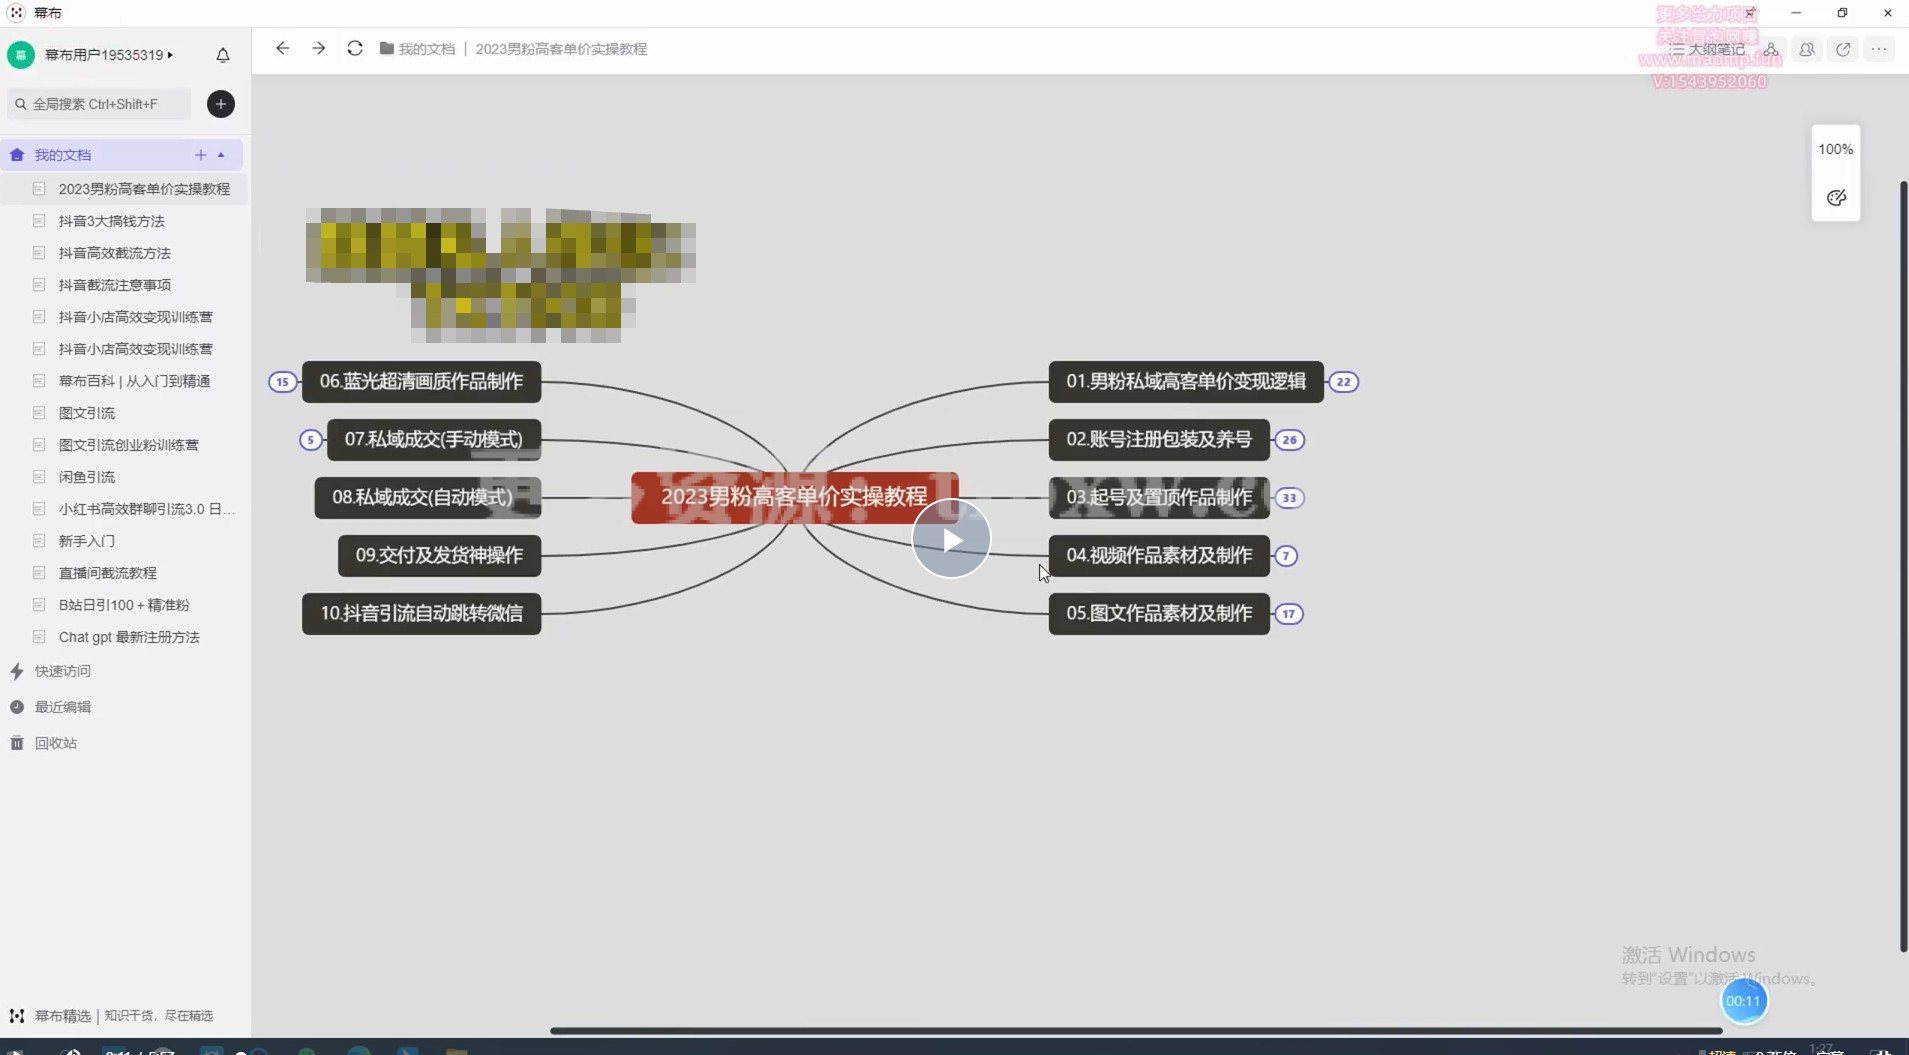The height and width of the screenshot is (1055, 1909).
Task: Go back with the left arrow
Action: point(282,48)
